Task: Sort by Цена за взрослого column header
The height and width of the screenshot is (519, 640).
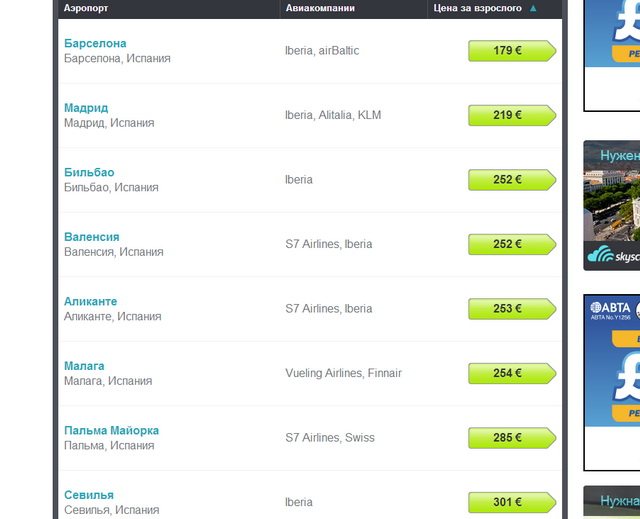Action: 478,8
